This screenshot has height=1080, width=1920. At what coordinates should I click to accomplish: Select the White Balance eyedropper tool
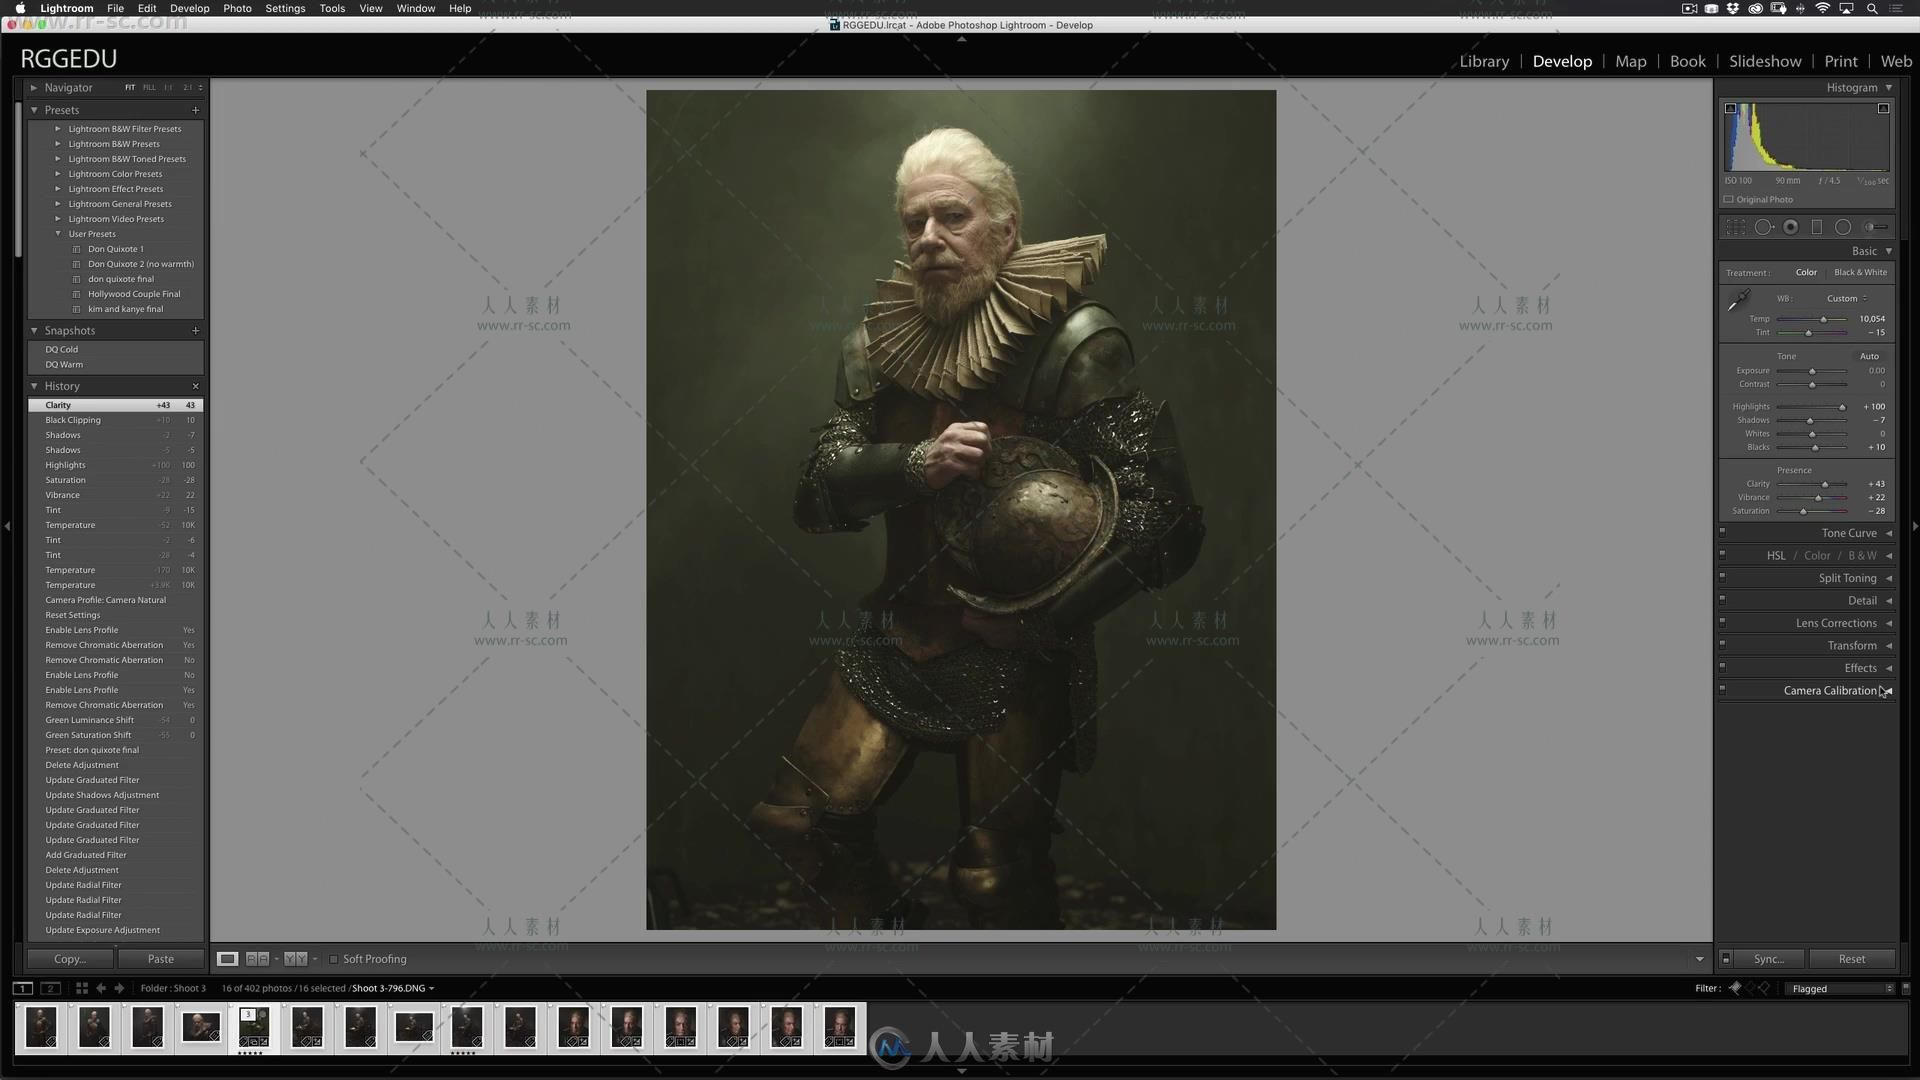tap(1735, 299)
